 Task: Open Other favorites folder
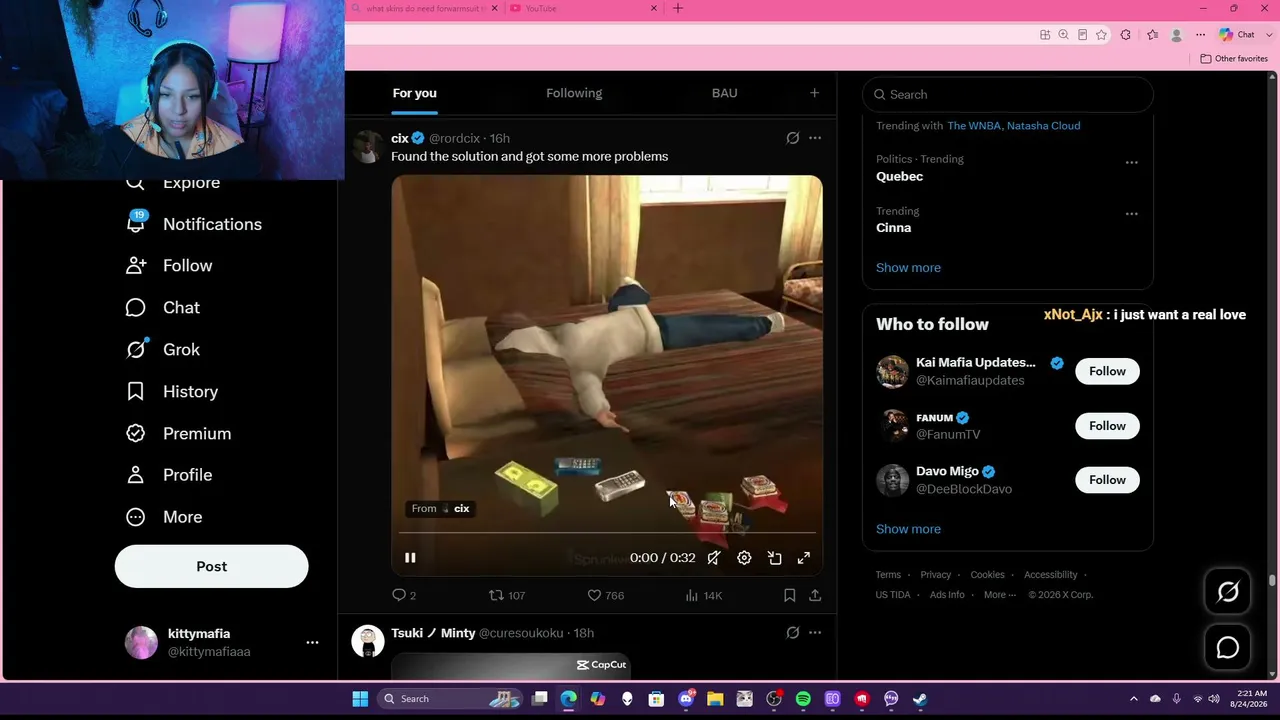[1234, 59]
